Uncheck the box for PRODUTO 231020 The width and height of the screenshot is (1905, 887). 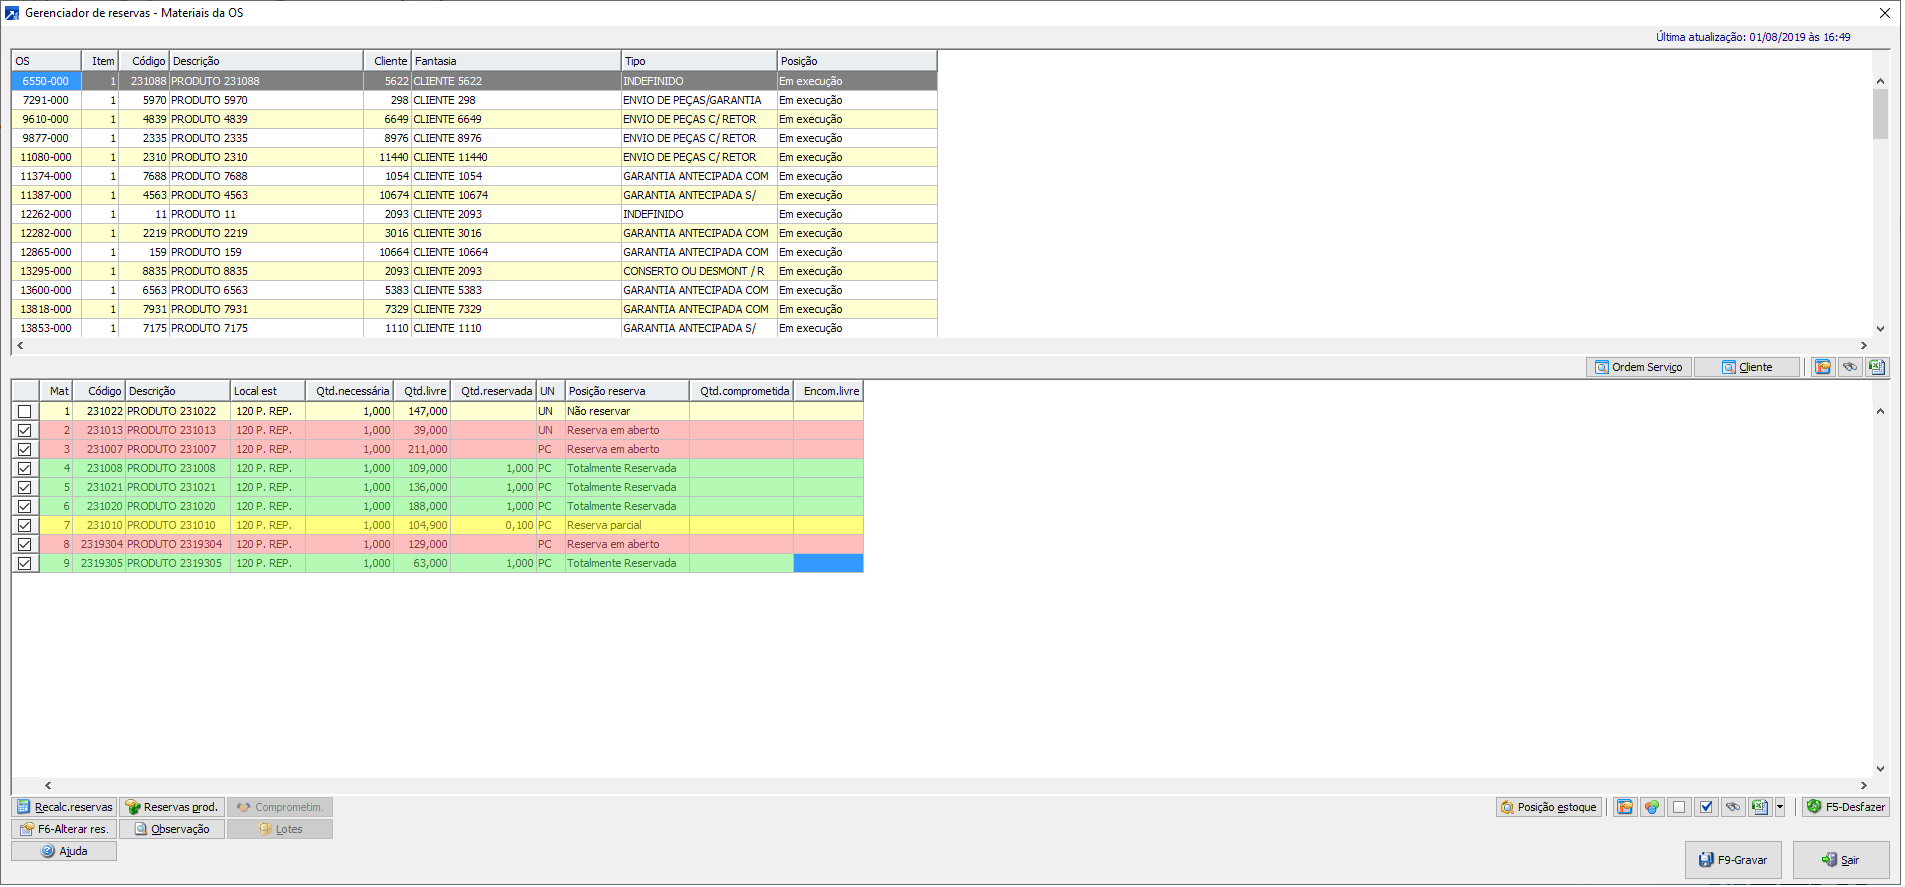(x=25, y=506)
